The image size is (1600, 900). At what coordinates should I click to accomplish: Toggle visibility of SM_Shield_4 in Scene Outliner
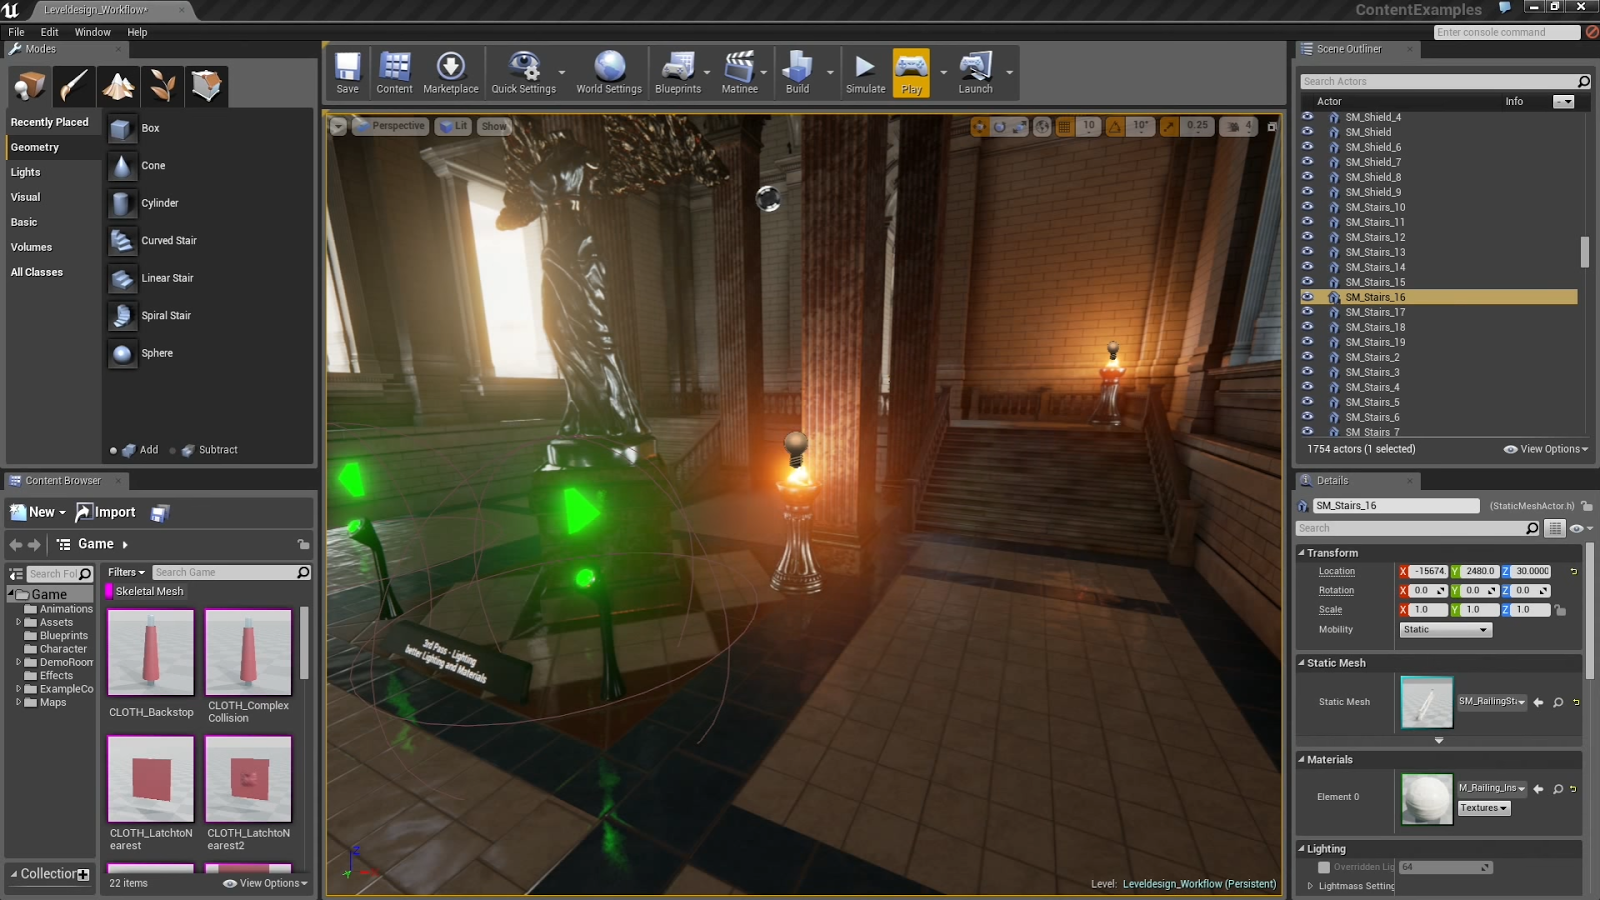tap(1308, 117)
